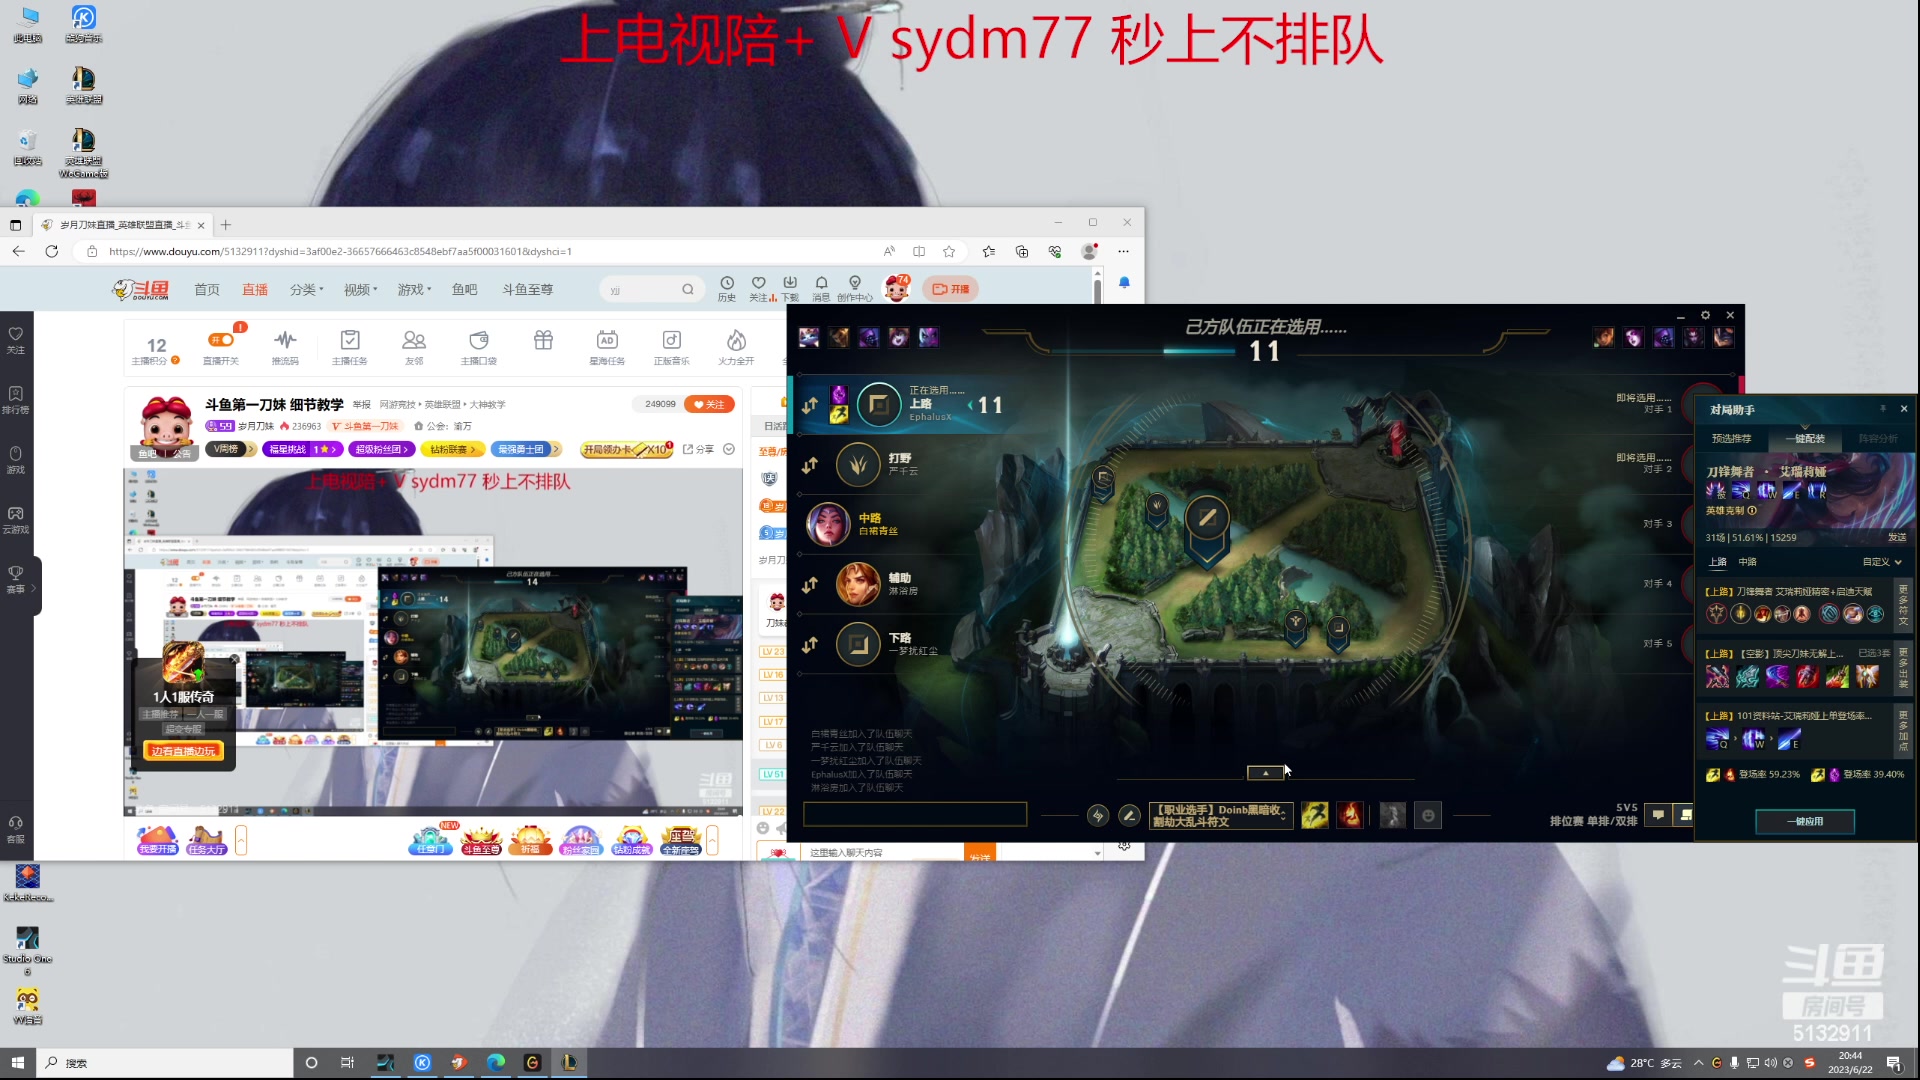
Task: Open the emote selection icon
Action: (1428, 816)
